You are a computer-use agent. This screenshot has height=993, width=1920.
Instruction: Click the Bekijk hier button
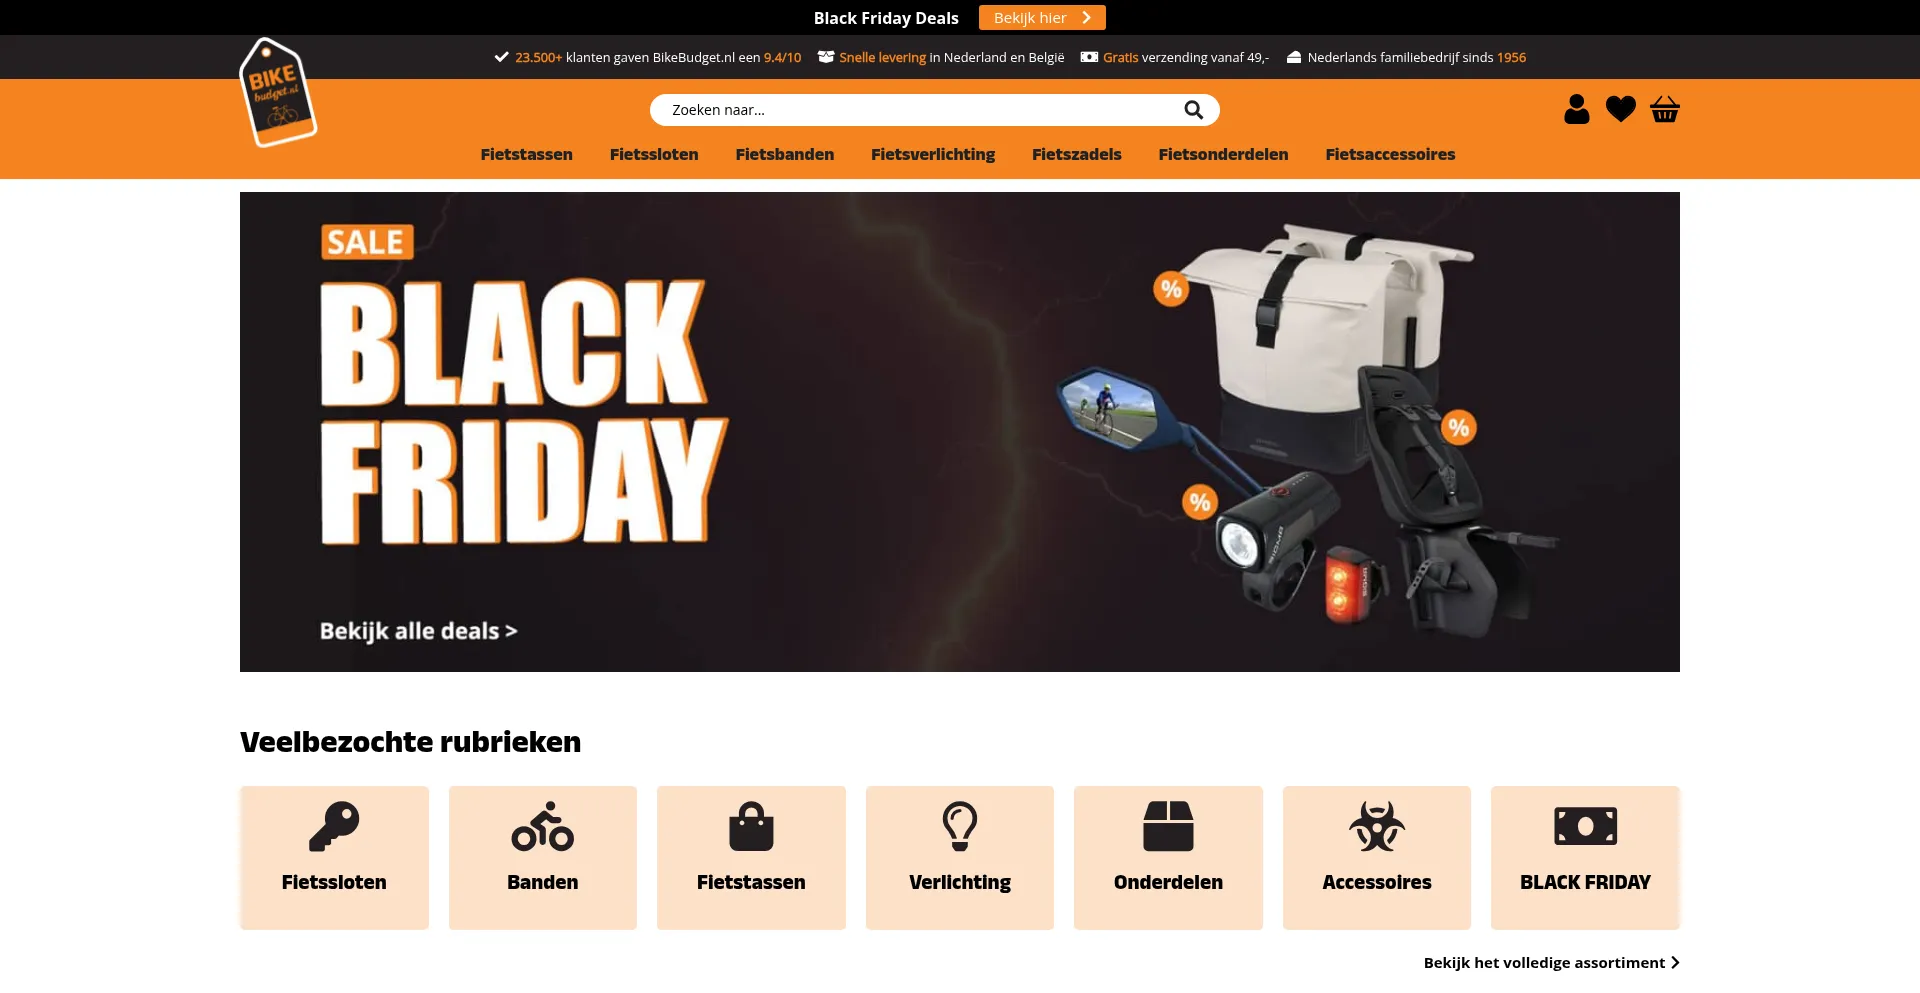tap(1042, 18)
